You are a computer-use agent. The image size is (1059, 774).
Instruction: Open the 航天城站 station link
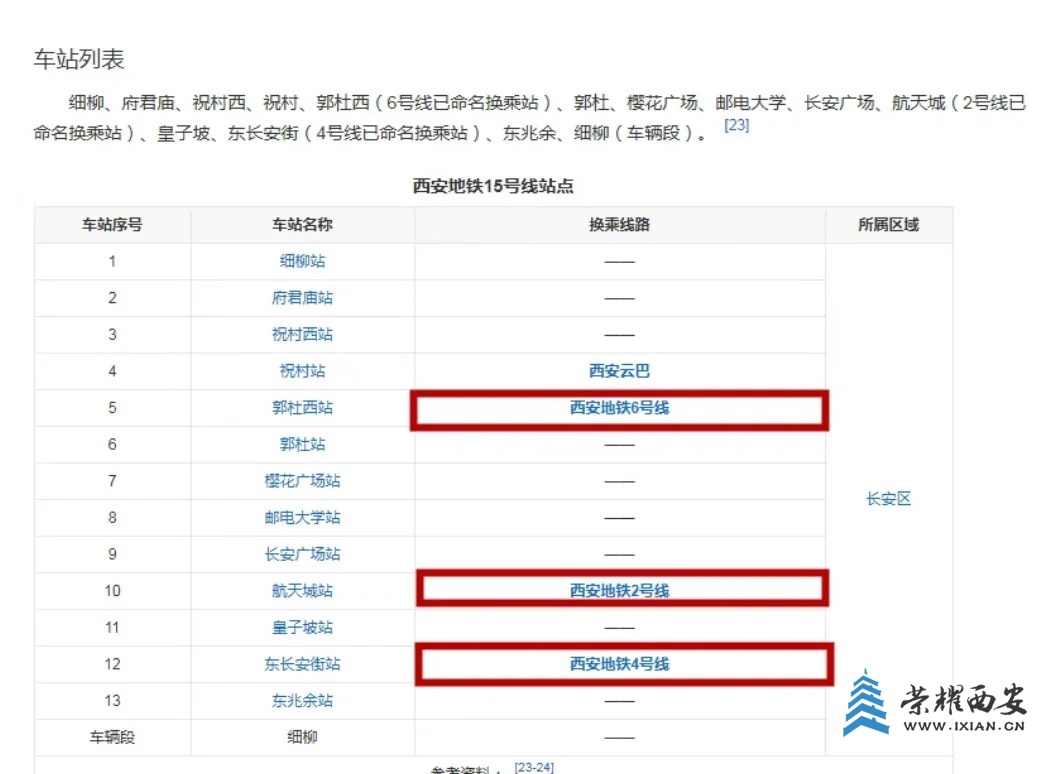coord(302,590)
